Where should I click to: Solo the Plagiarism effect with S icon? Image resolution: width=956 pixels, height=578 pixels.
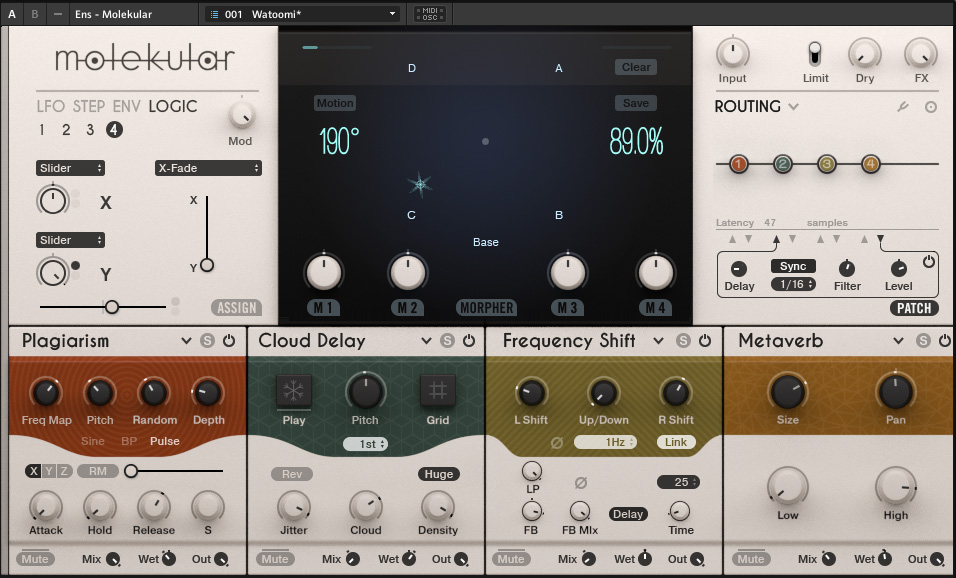coord(207,341)
